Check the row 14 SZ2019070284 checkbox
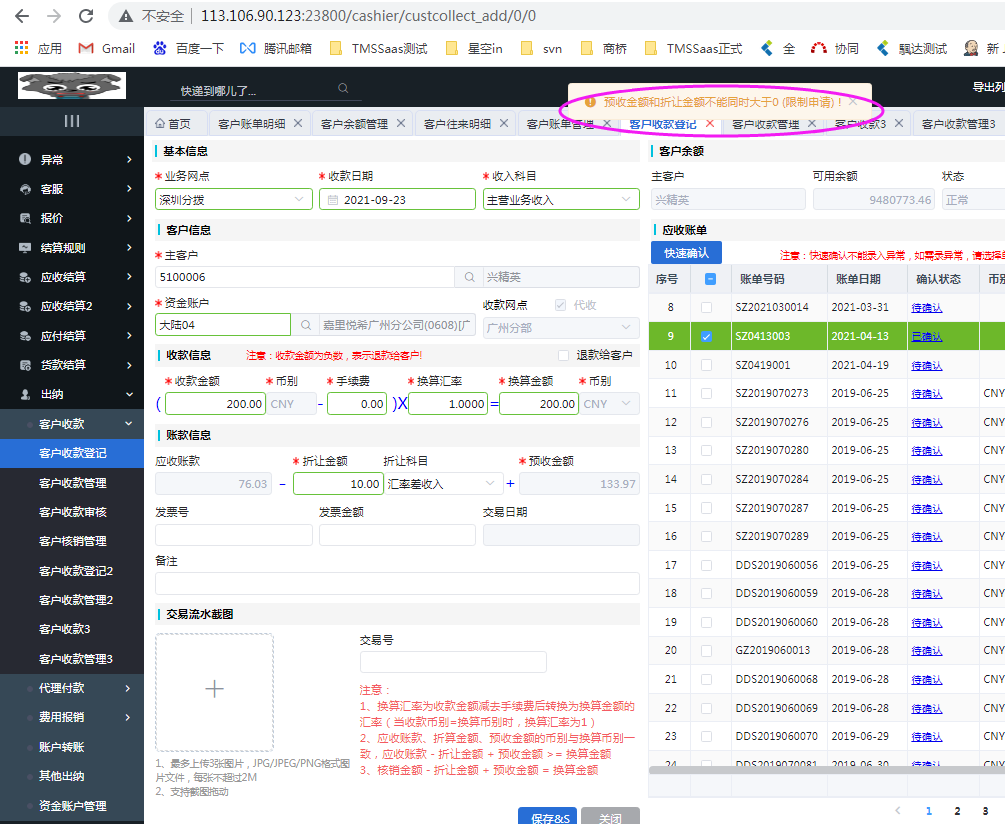This screenshot has width=1005, height=824. click(706, 479)
